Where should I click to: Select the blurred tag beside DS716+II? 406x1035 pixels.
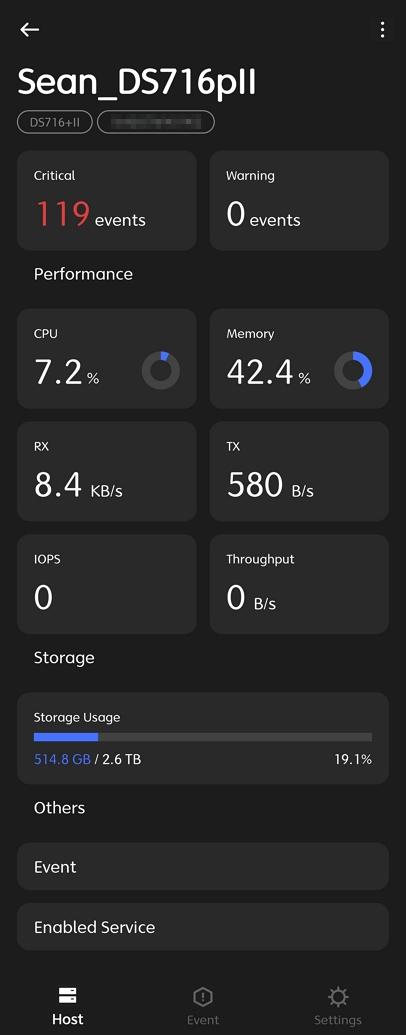pos(156,122)
